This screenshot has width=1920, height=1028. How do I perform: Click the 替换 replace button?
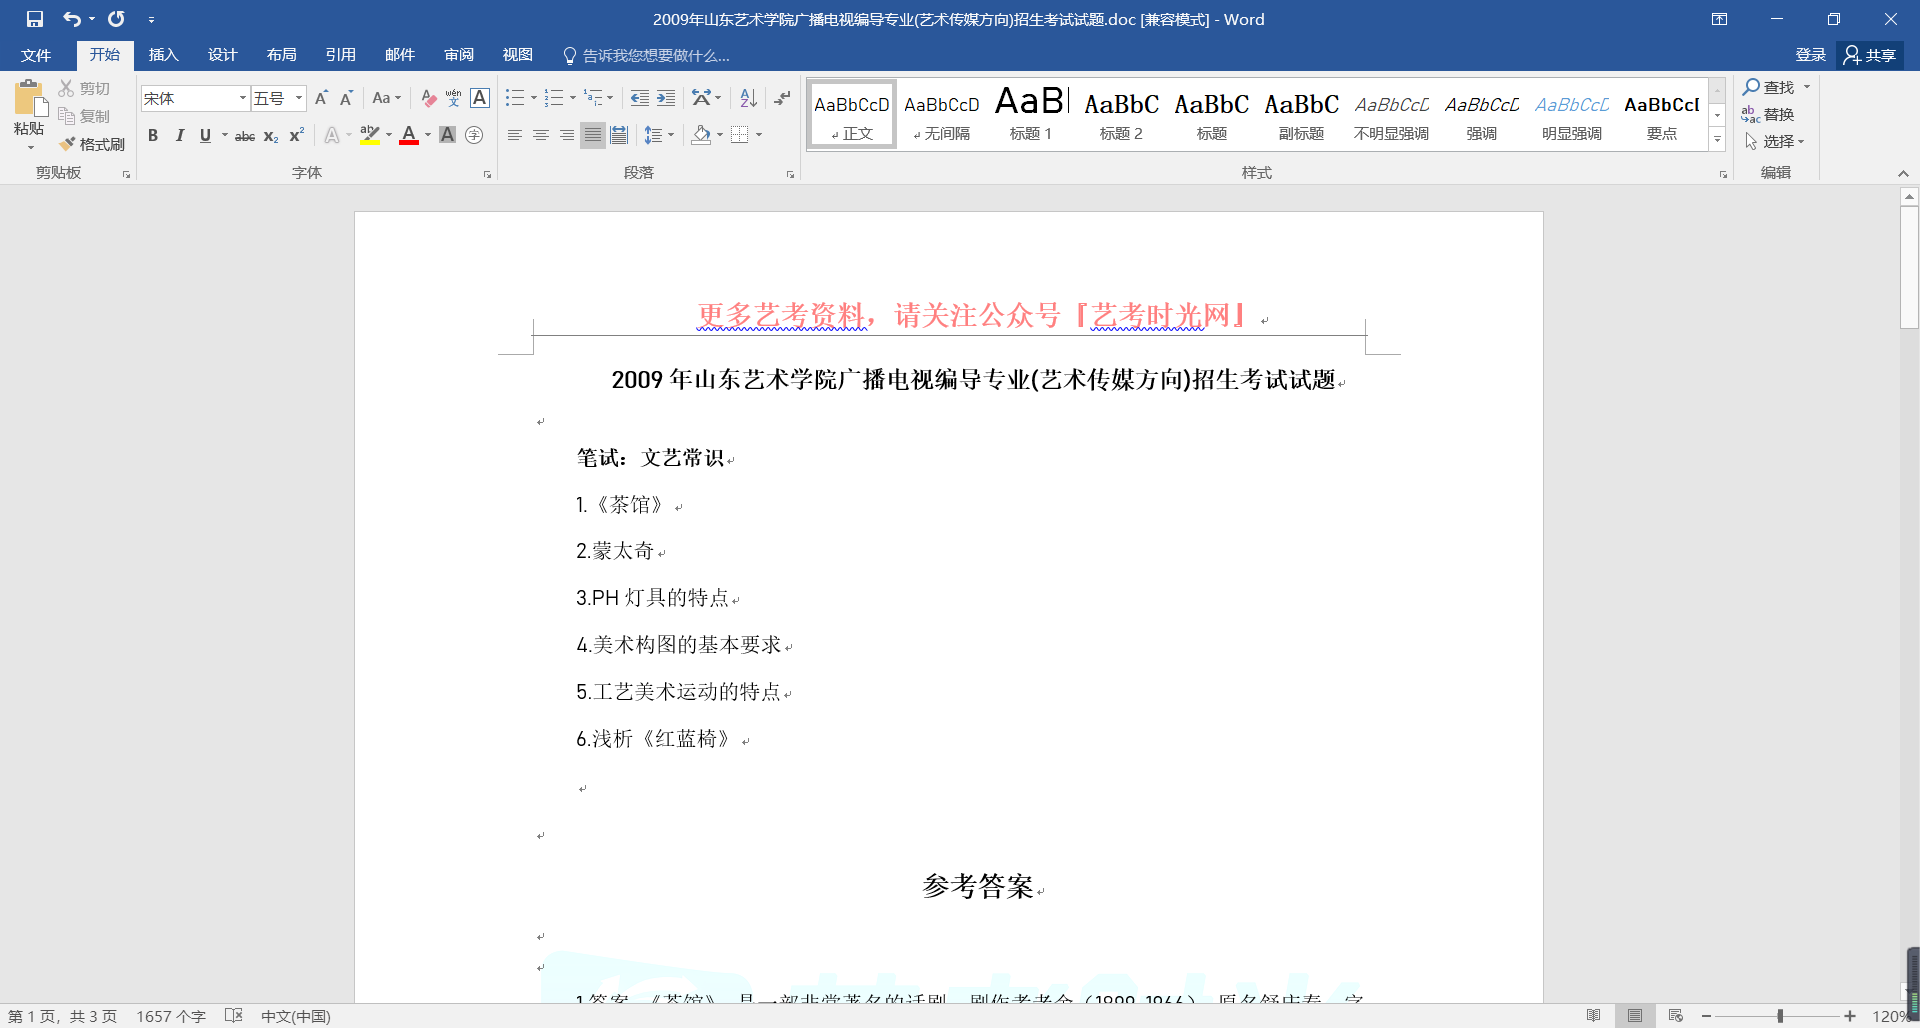[1768, 114]
